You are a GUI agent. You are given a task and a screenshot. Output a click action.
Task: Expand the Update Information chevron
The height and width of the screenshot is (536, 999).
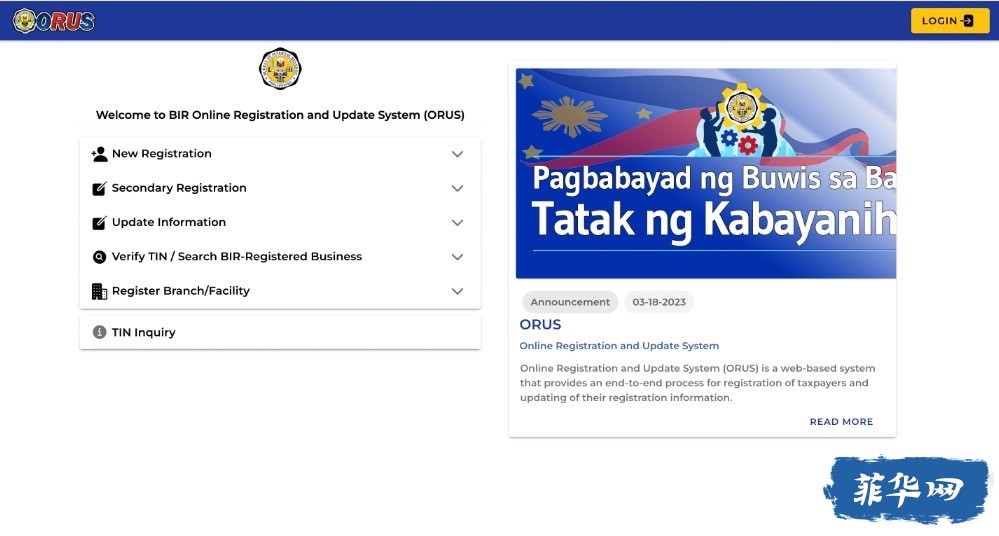[457, 222]
